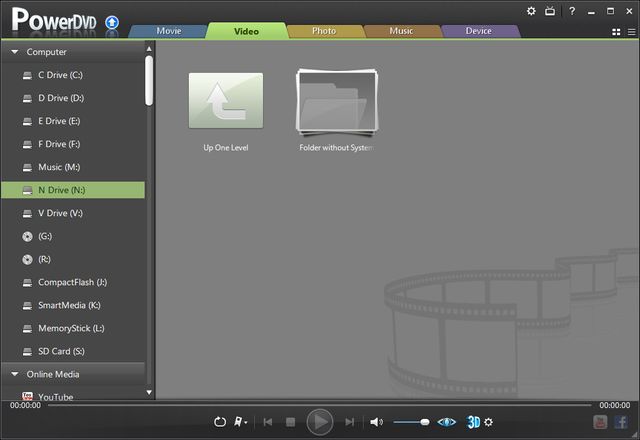Open the Device tab
The image size is (640, 440).
click(x=478, y=31)
